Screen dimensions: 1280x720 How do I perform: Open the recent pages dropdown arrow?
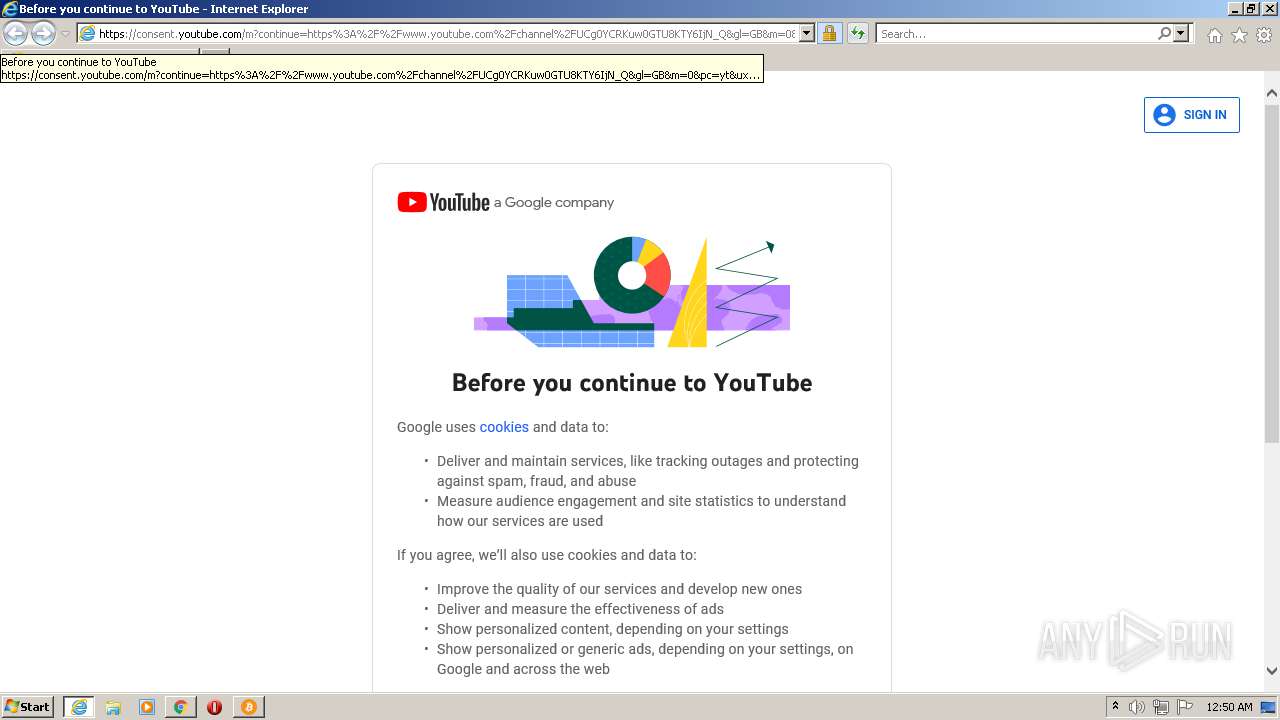(65, 34)
